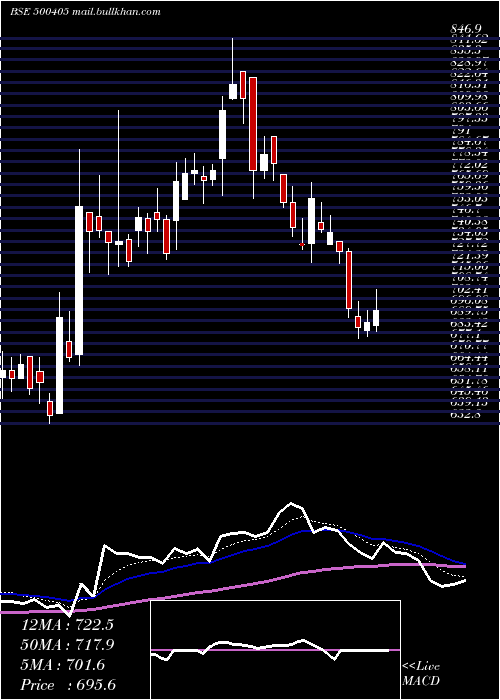Click the tallest white candle body

tap(79, 280)
